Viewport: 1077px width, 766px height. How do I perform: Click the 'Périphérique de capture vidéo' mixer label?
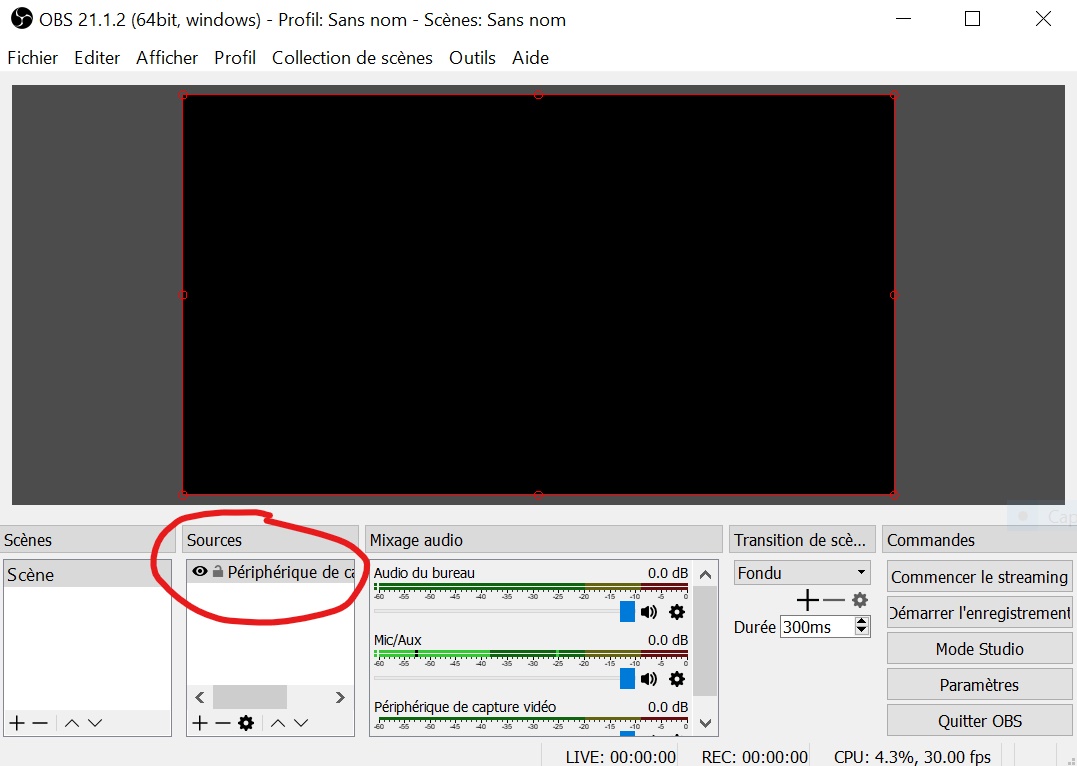(x=465, y=707)
